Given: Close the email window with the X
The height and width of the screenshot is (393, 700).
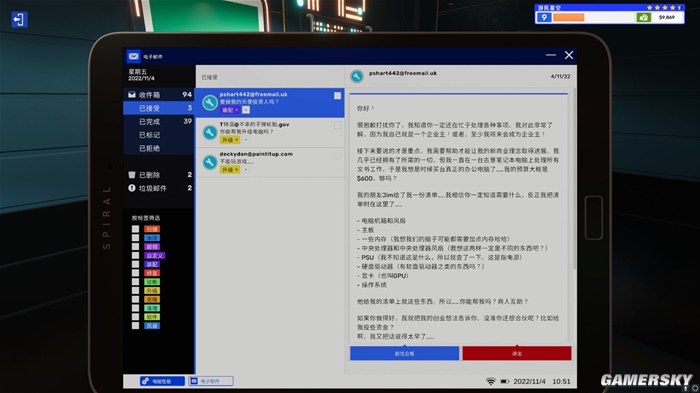Looking at the screenshot, I should pyautogui.click(x=569, y=55).
